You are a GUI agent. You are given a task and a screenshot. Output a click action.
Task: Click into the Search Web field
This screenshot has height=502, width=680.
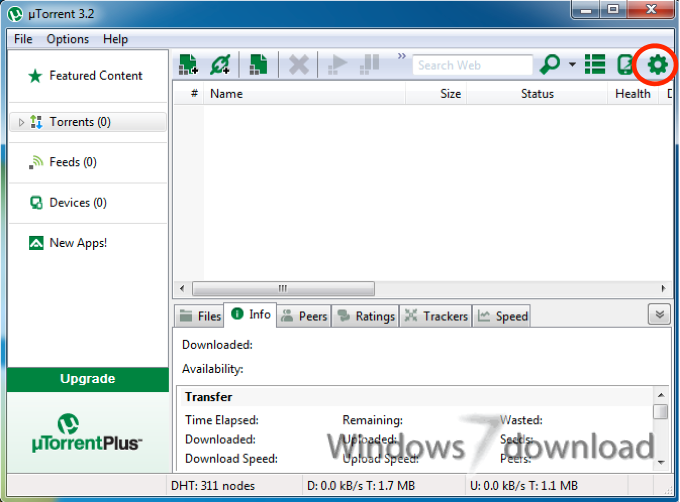point(472,65)
